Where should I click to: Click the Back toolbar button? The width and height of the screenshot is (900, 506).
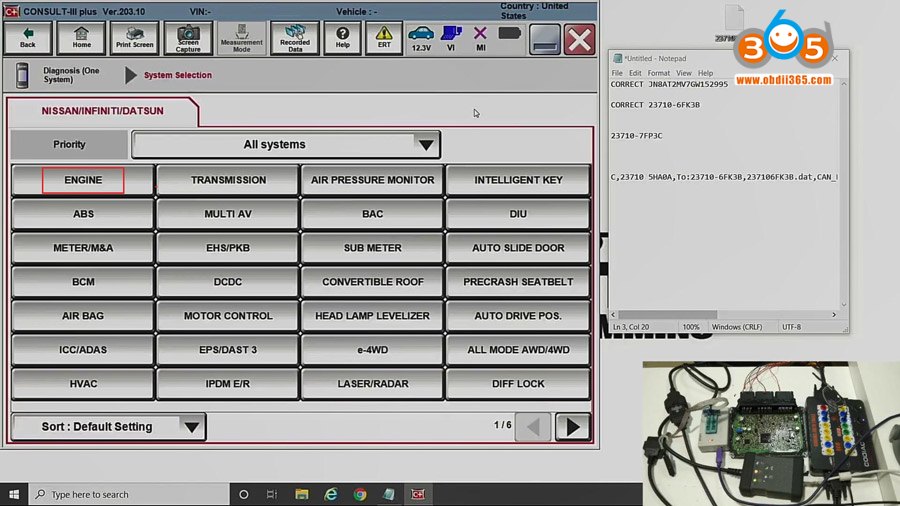(x=28, y=38)
